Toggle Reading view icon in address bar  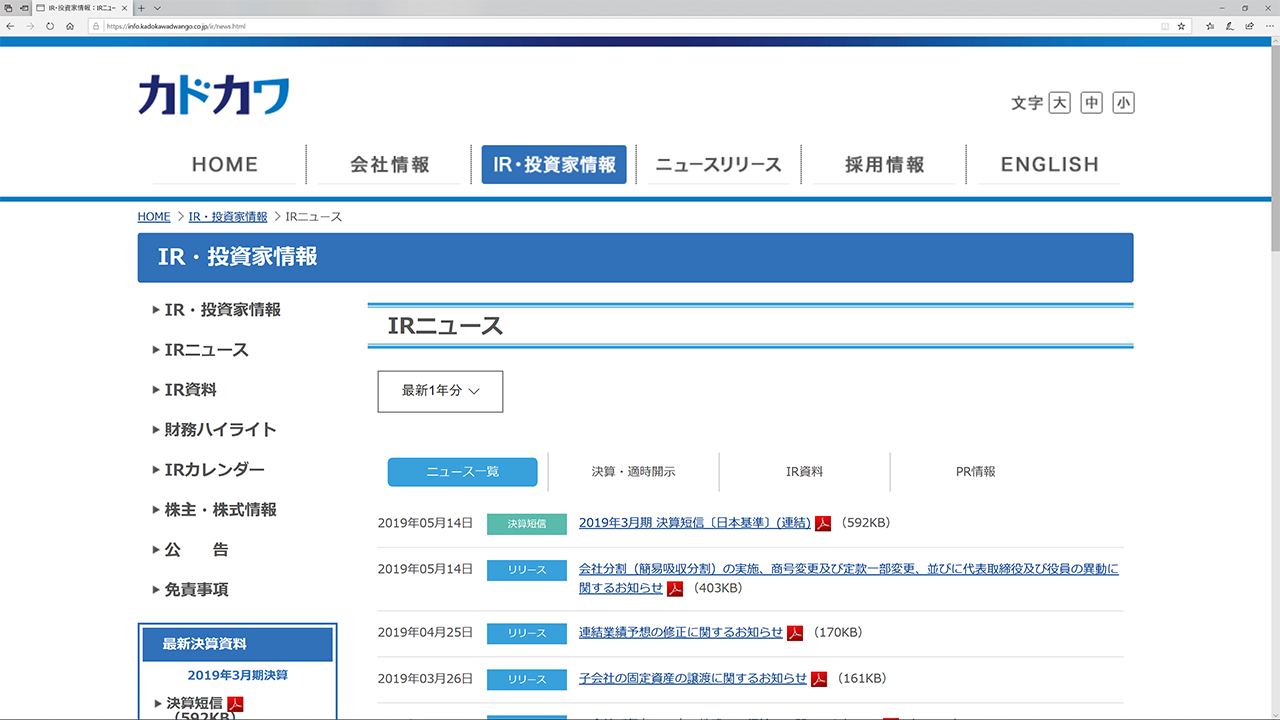pos(1165,26)
